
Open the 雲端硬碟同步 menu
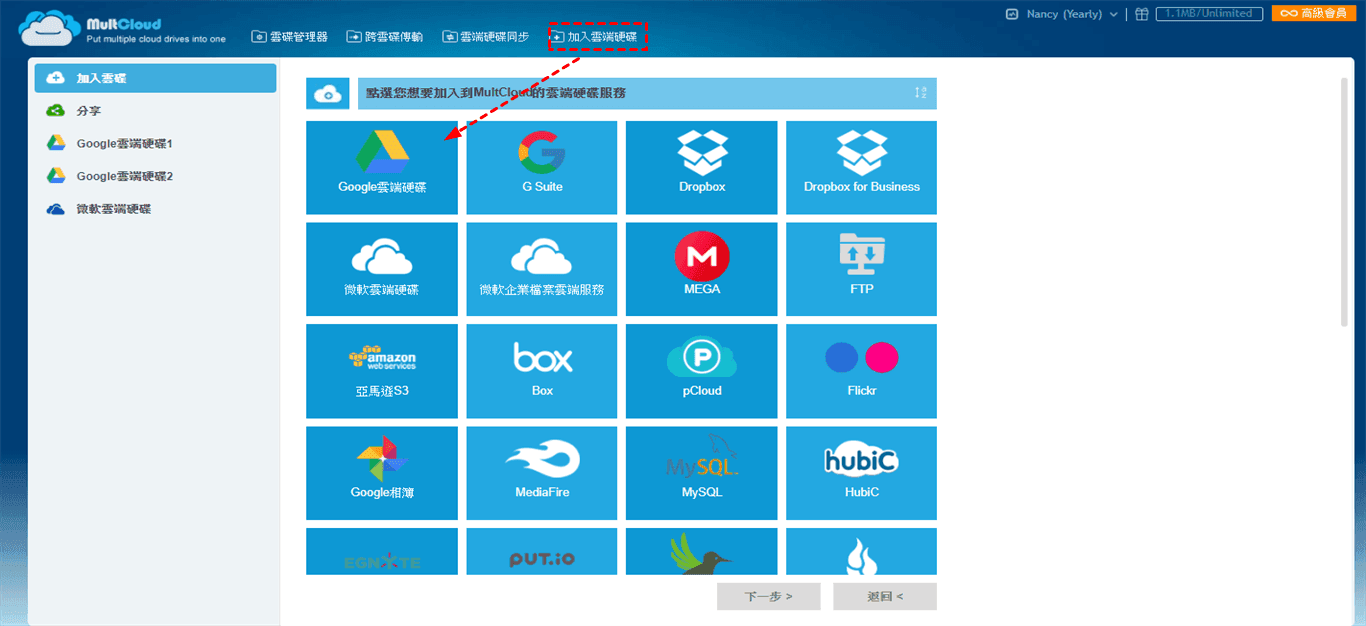486,37
